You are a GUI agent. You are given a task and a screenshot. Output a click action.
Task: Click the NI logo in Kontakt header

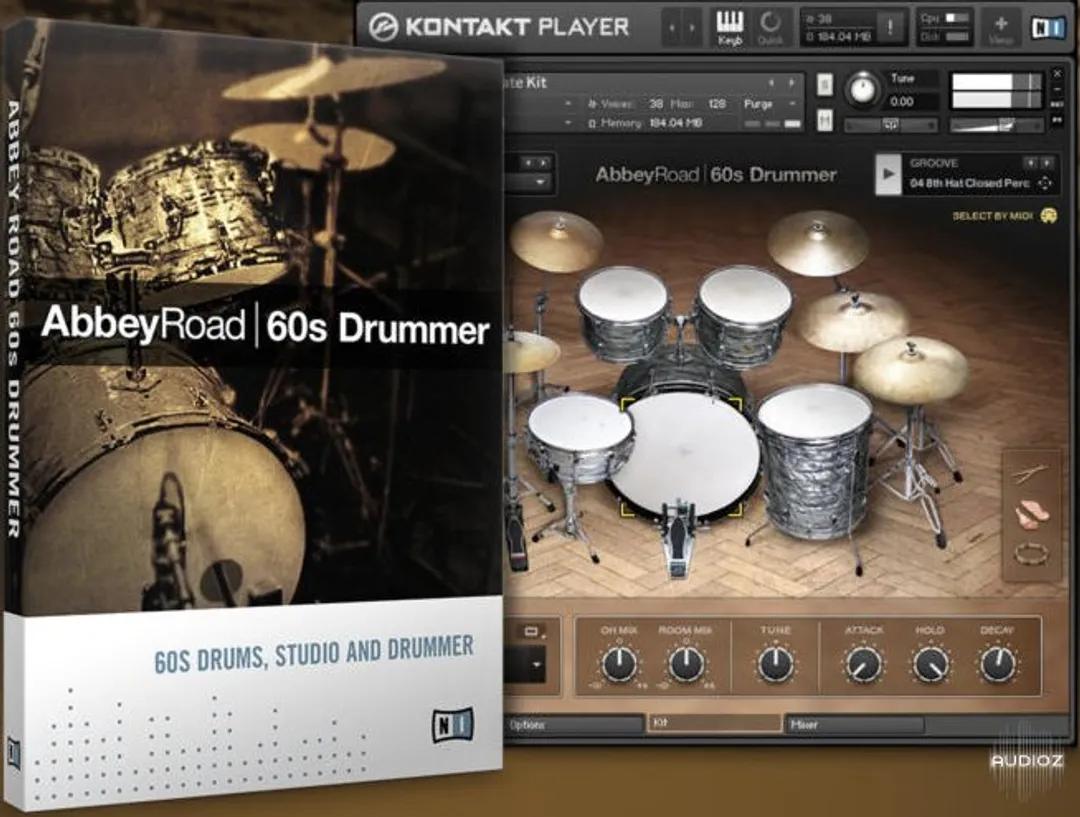pos(1046,27)
